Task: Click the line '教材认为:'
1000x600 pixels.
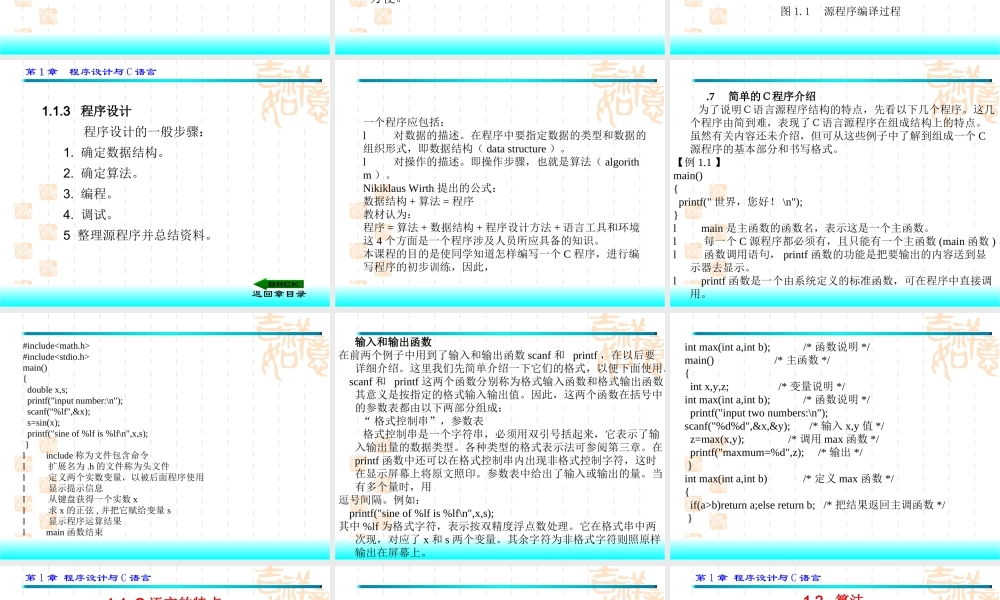Action: point(387,214)
